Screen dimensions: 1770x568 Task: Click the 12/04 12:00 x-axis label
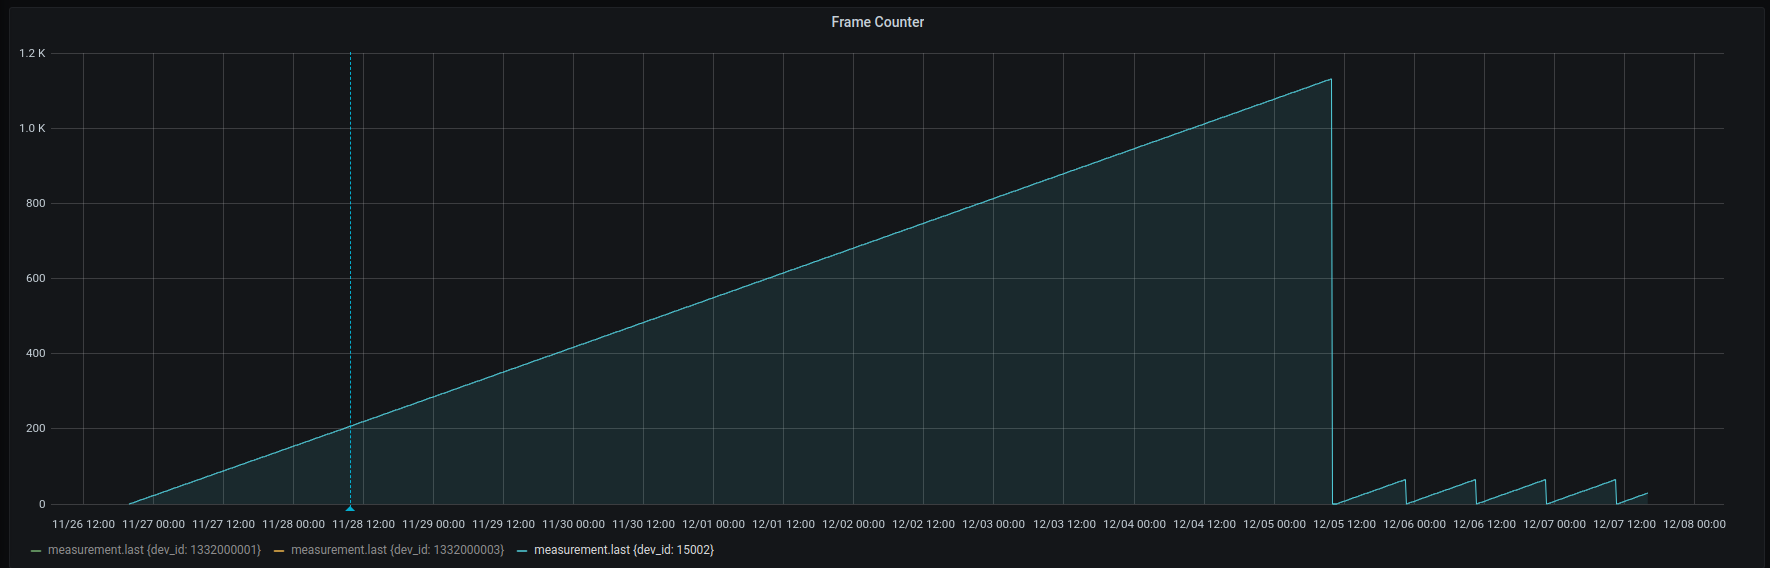tap(1204, 524)
